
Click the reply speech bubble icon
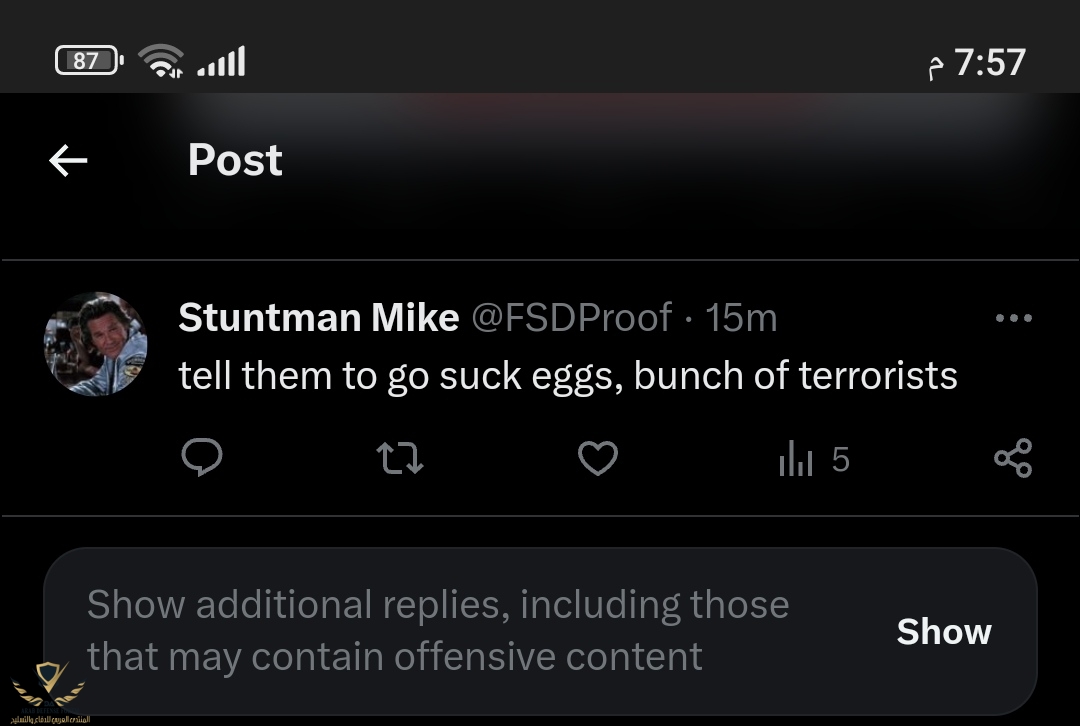pos(201,459)
